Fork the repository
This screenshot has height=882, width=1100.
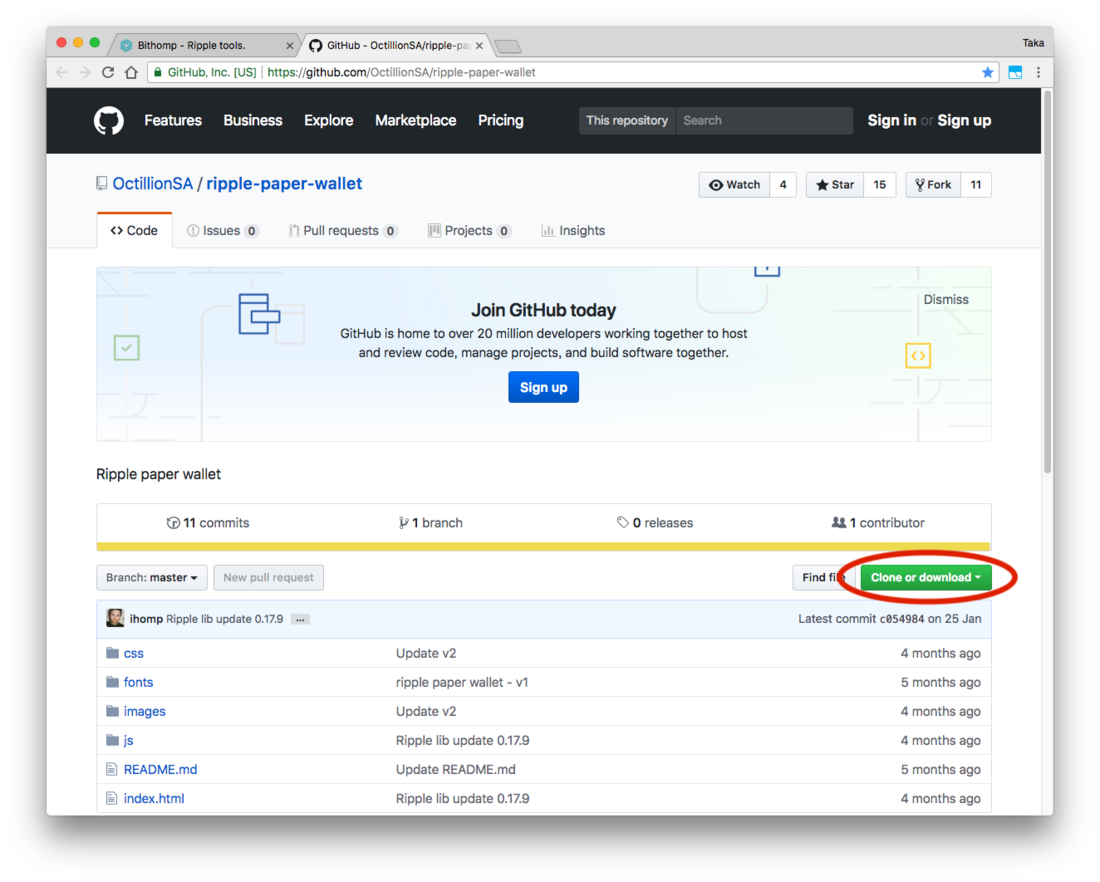(933, 185)
